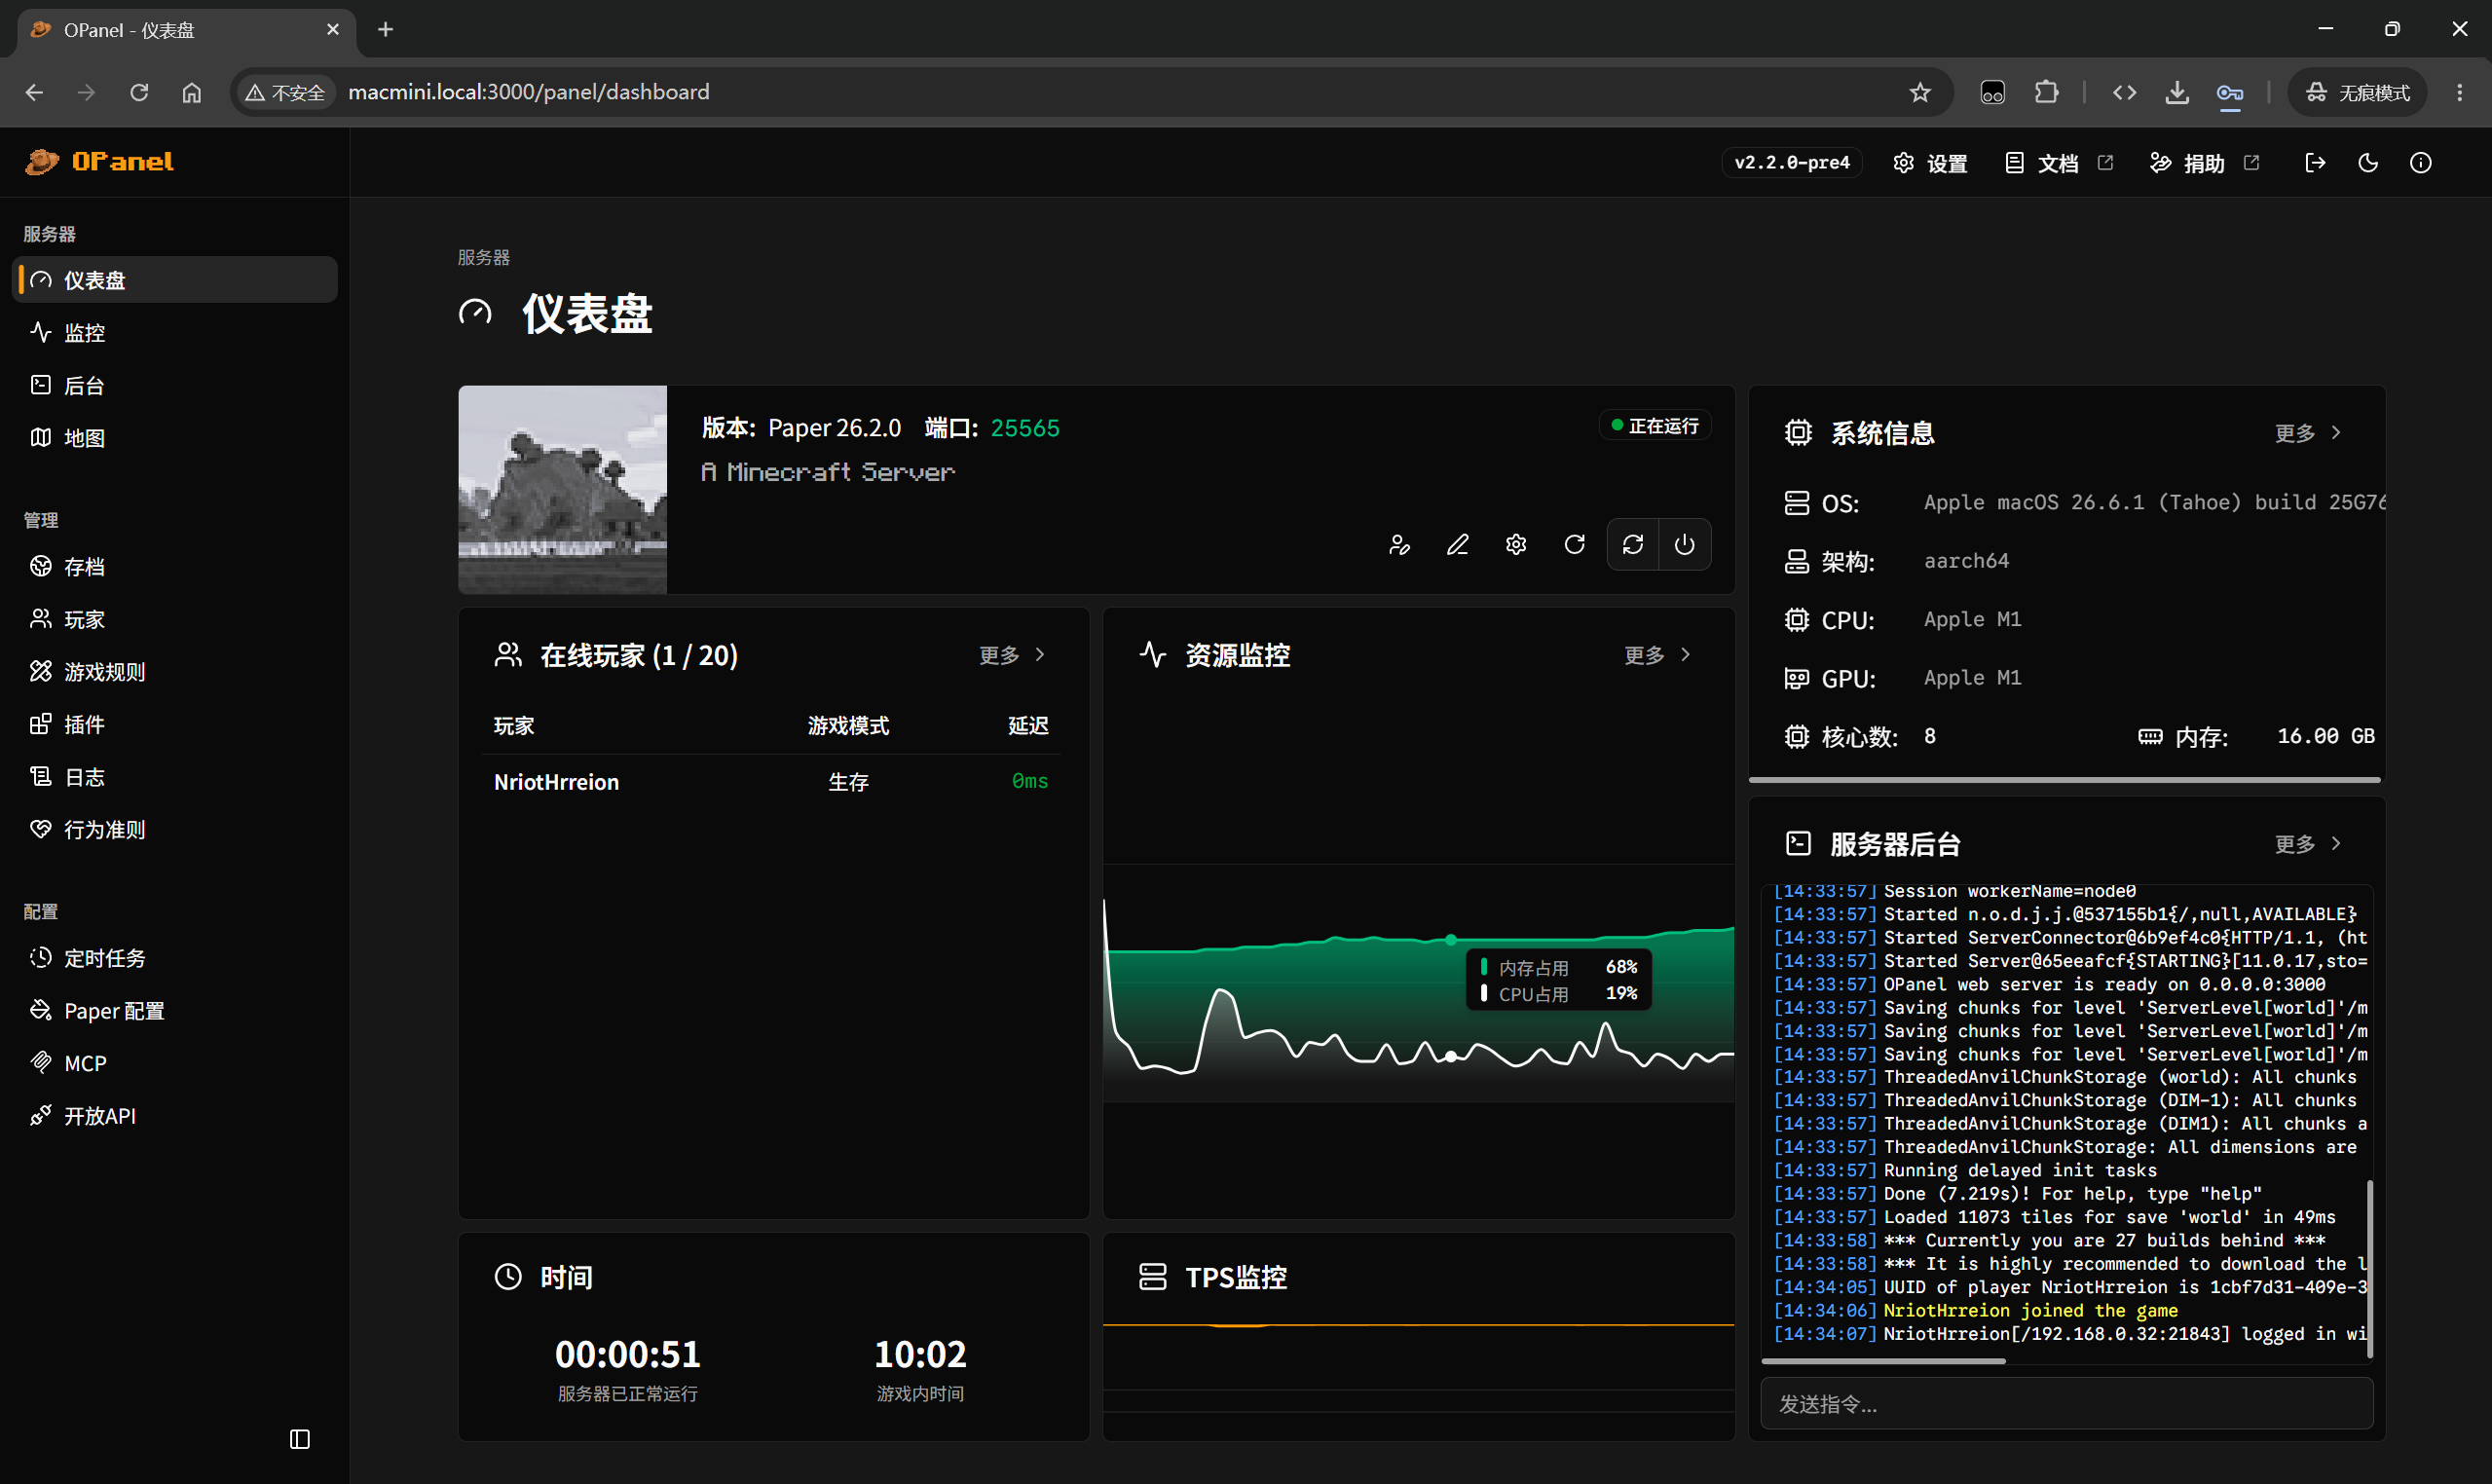Open Chrome three-dot menu
This screenshot has width=2492, height=1484.
point(2460,92)
